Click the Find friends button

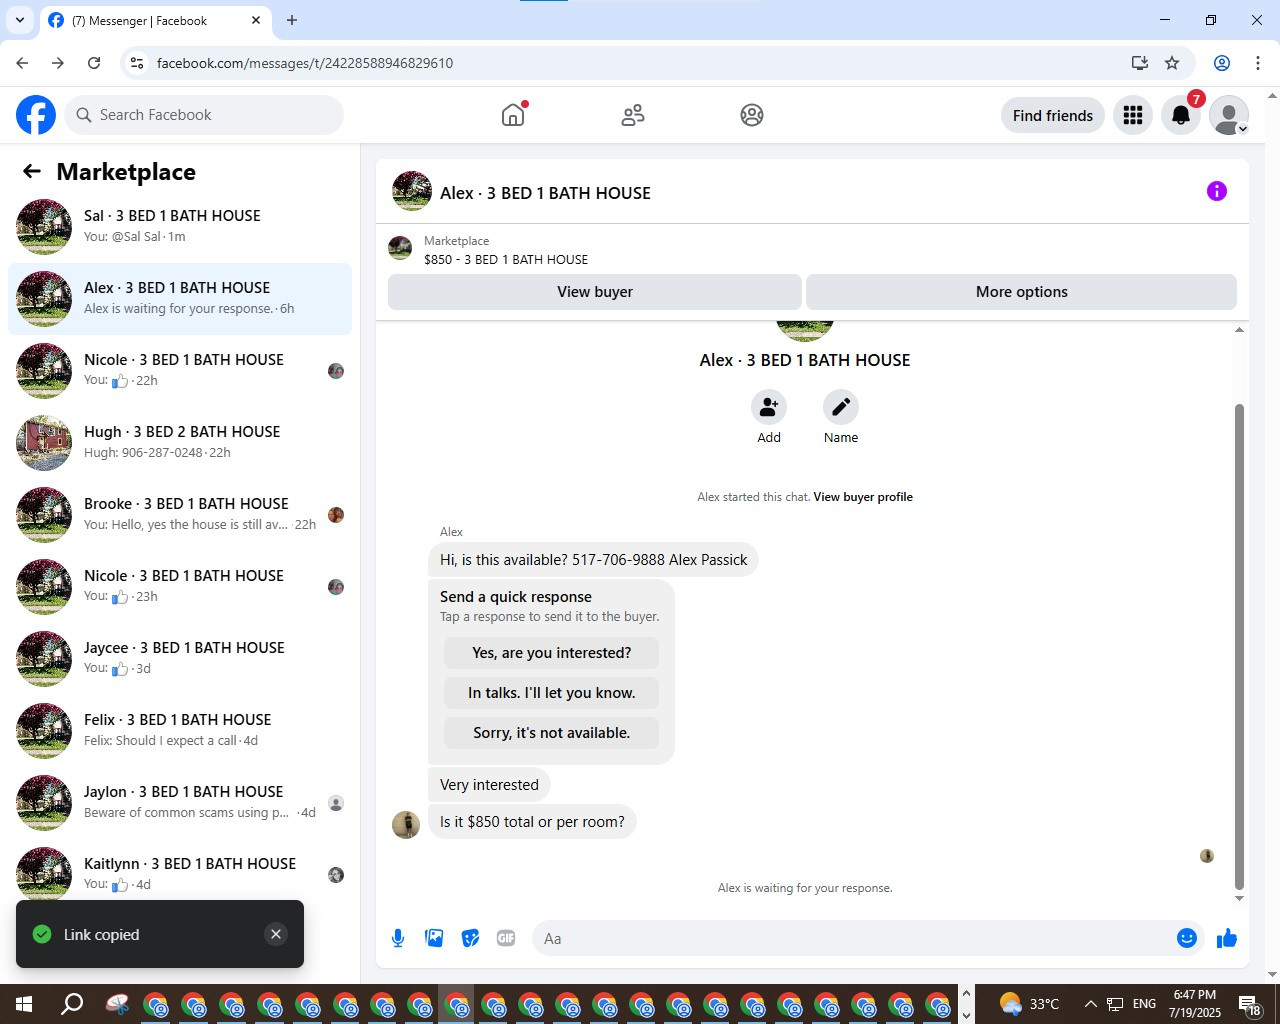[1053, 115]
